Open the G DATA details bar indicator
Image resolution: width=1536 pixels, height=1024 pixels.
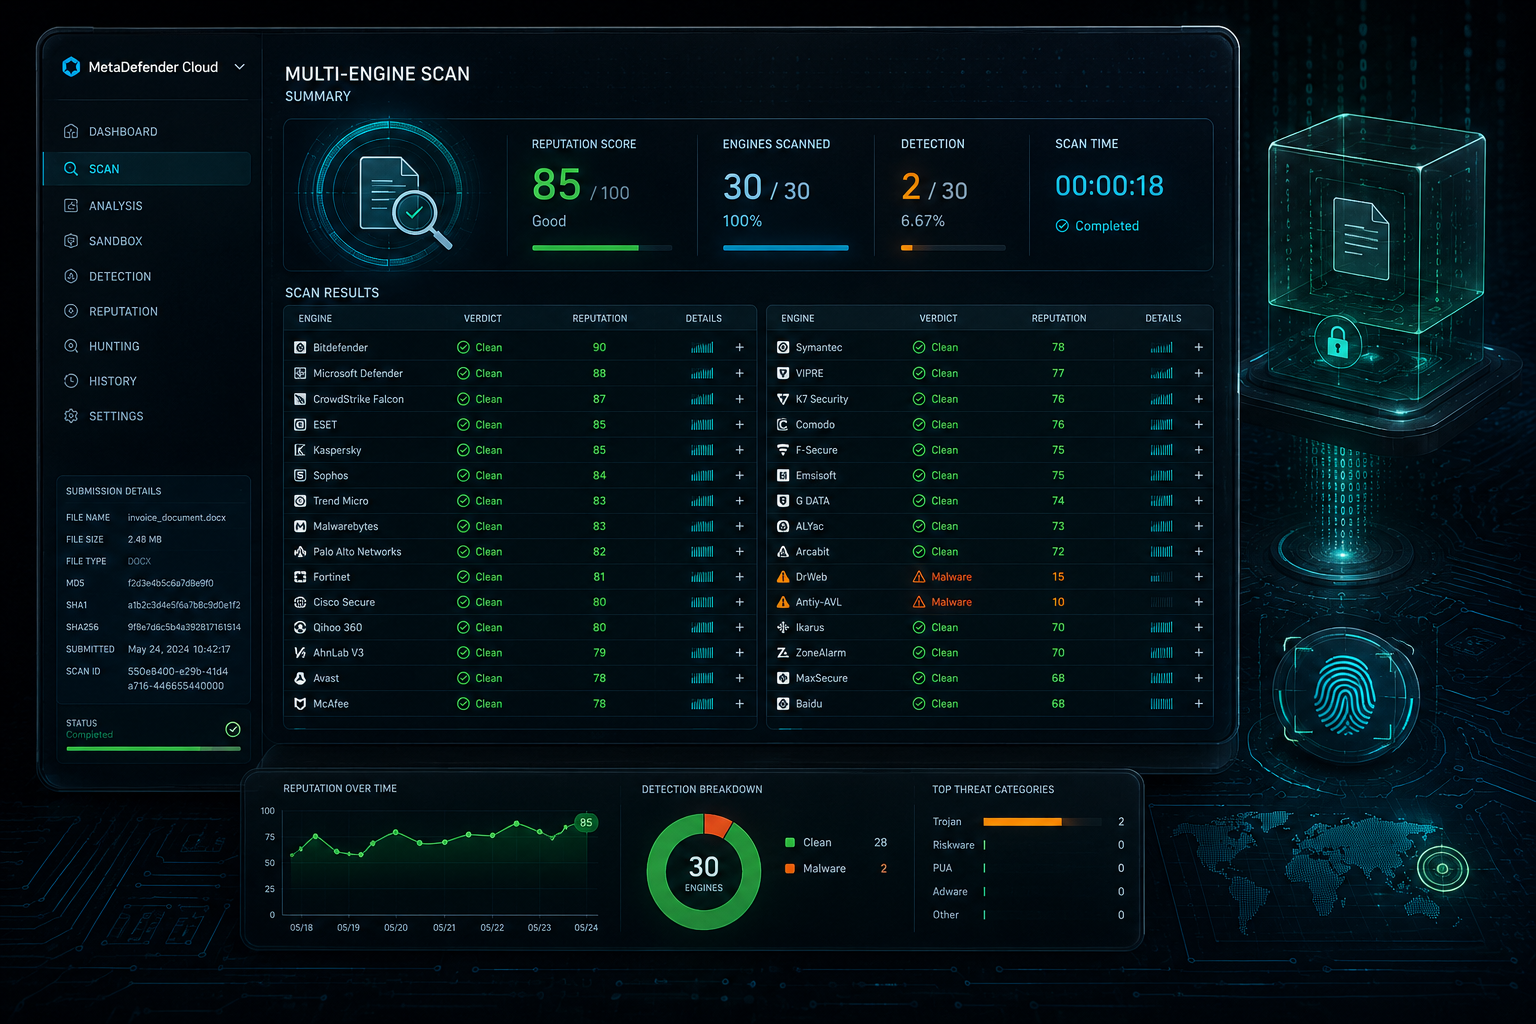click(1161, 501)
